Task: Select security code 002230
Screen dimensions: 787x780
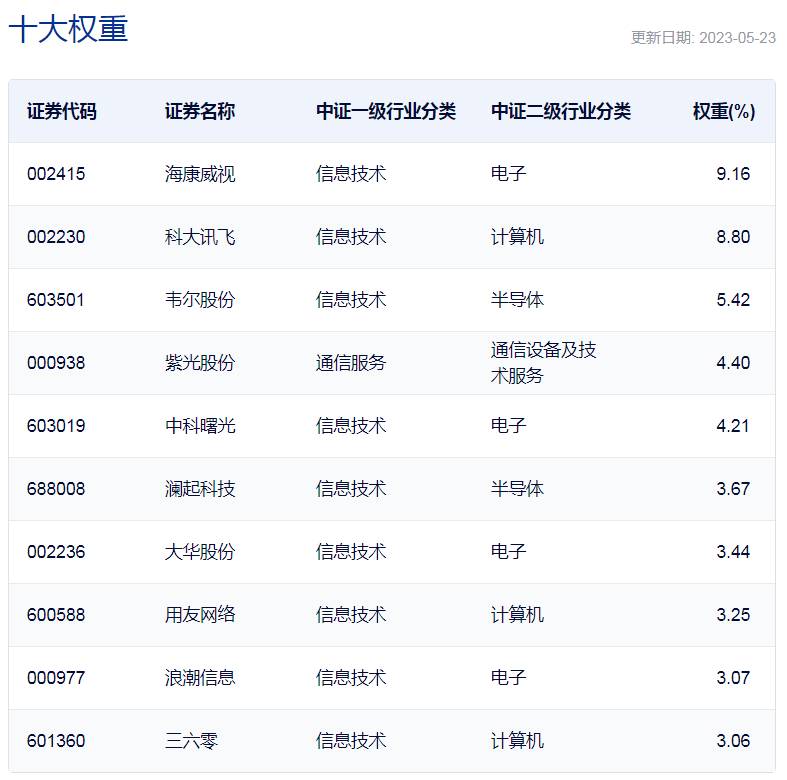Action: click(56, 237)
